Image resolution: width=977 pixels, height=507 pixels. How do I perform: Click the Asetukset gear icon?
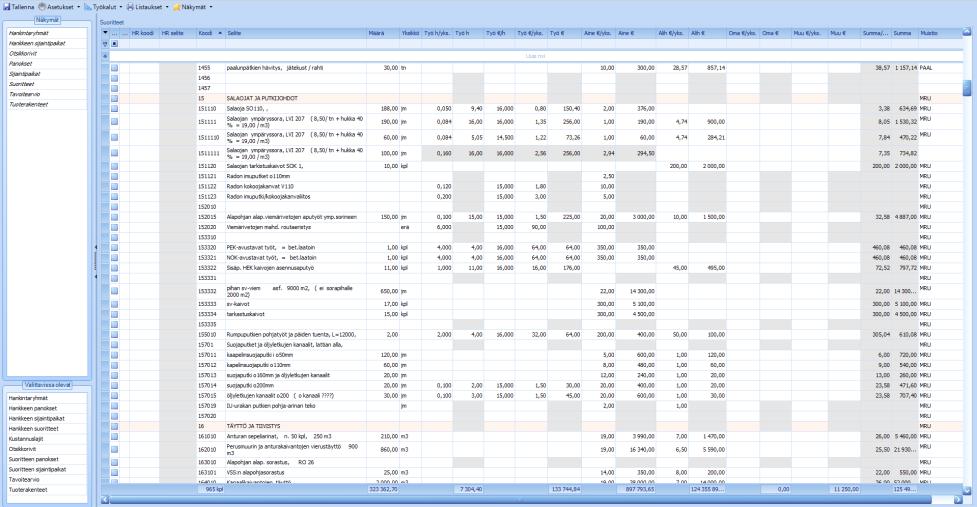click(42, 7)
